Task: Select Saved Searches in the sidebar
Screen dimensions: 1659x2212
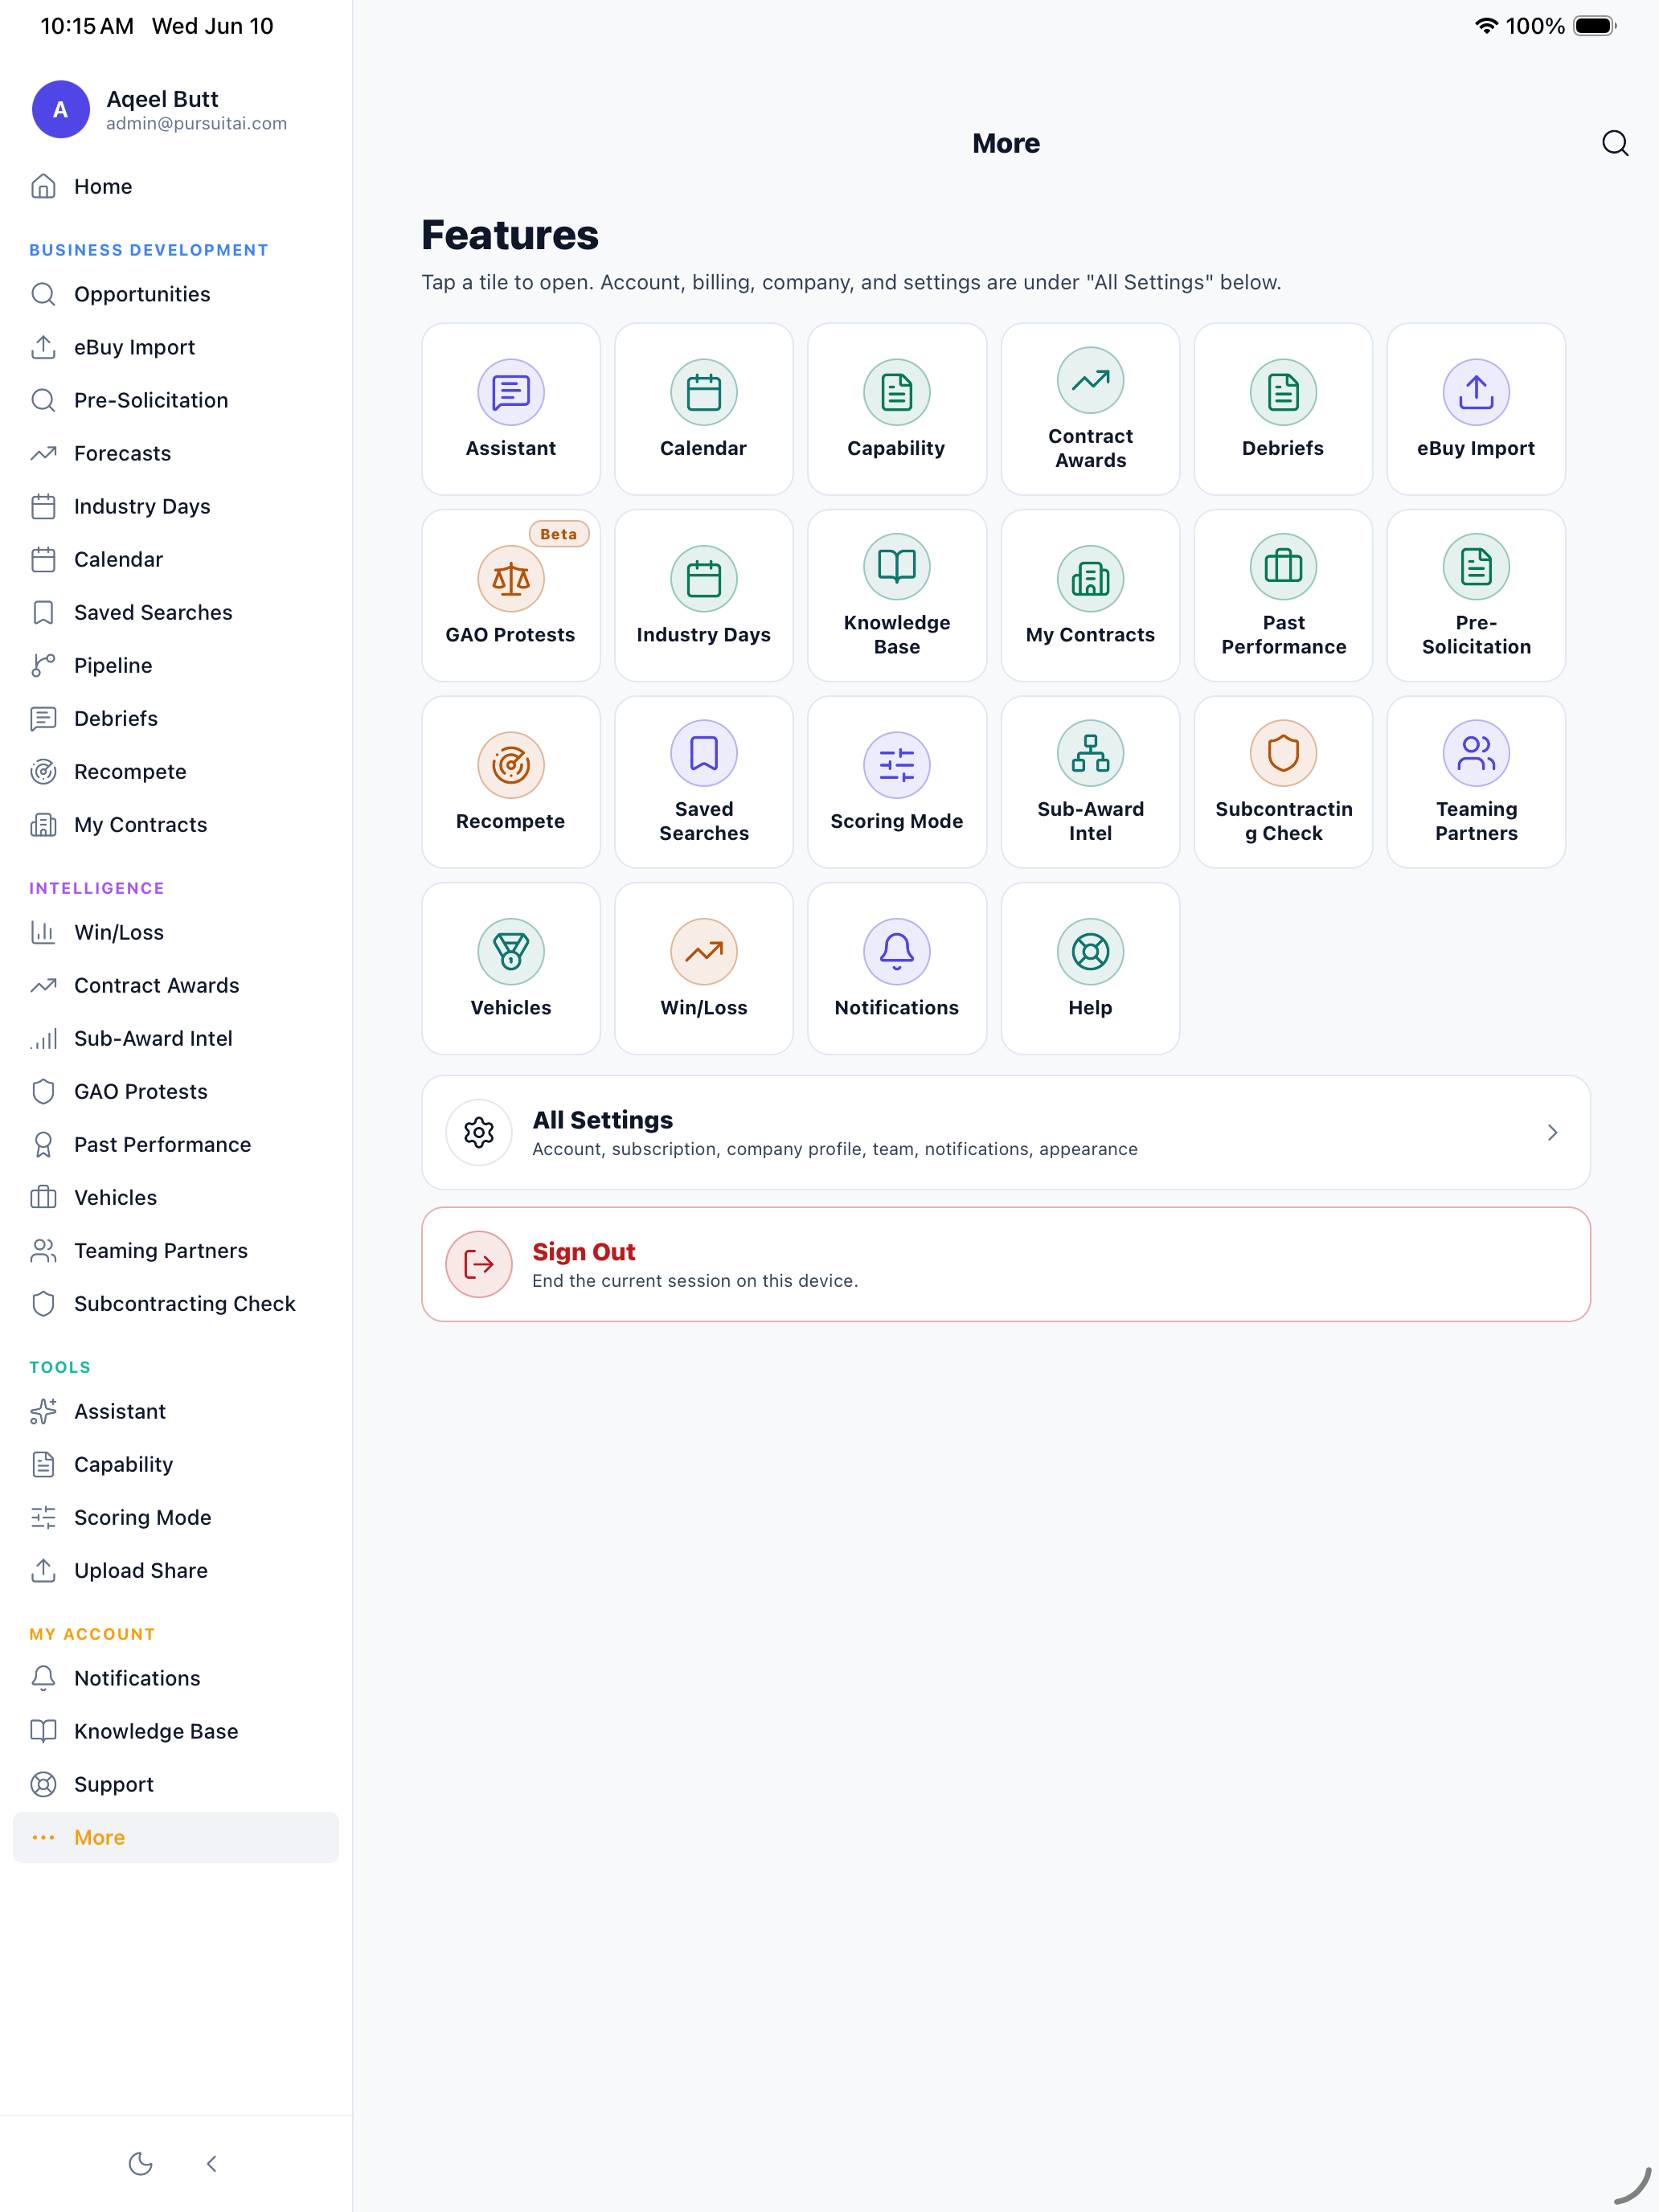Action: tap(175, 612)
